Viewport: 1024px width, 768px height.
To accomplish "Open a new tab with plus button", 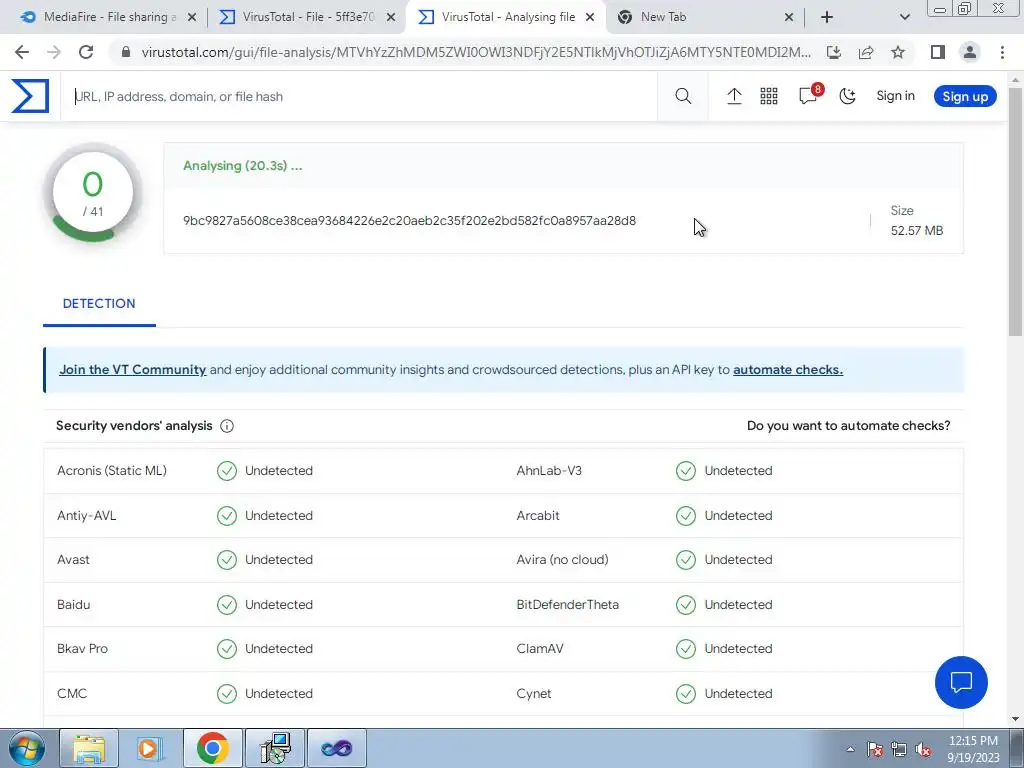I will coord(827,17).
